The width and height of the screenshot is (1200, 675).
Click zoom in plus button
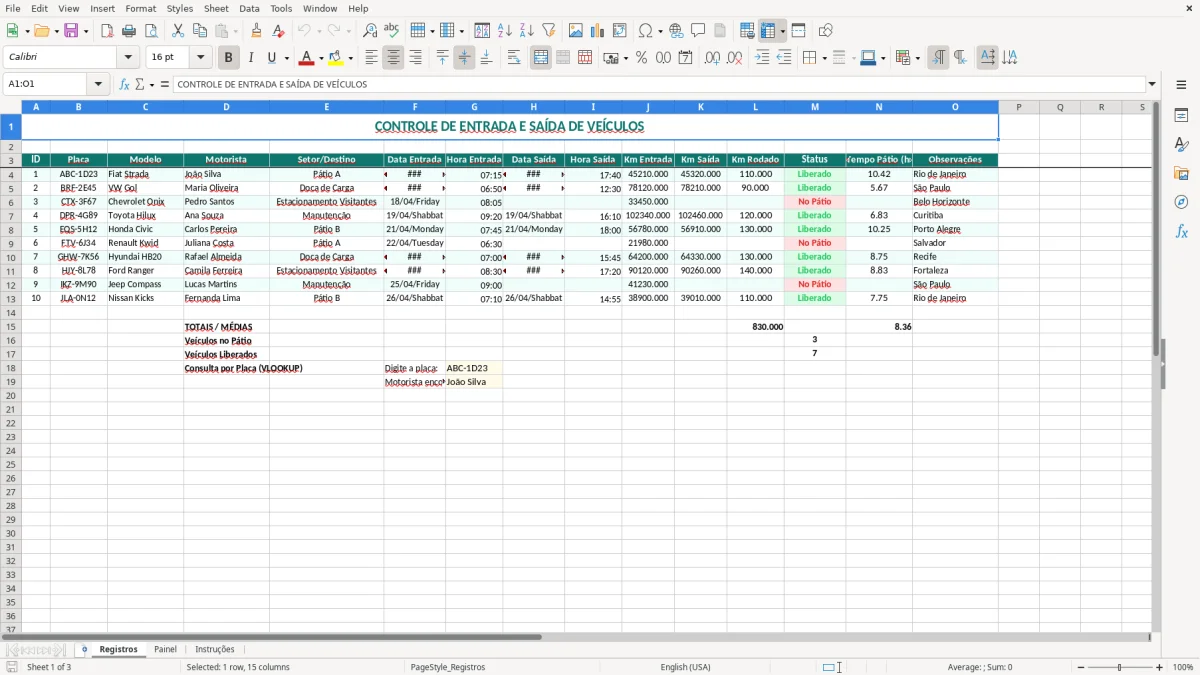click(x=1159, y=667)
